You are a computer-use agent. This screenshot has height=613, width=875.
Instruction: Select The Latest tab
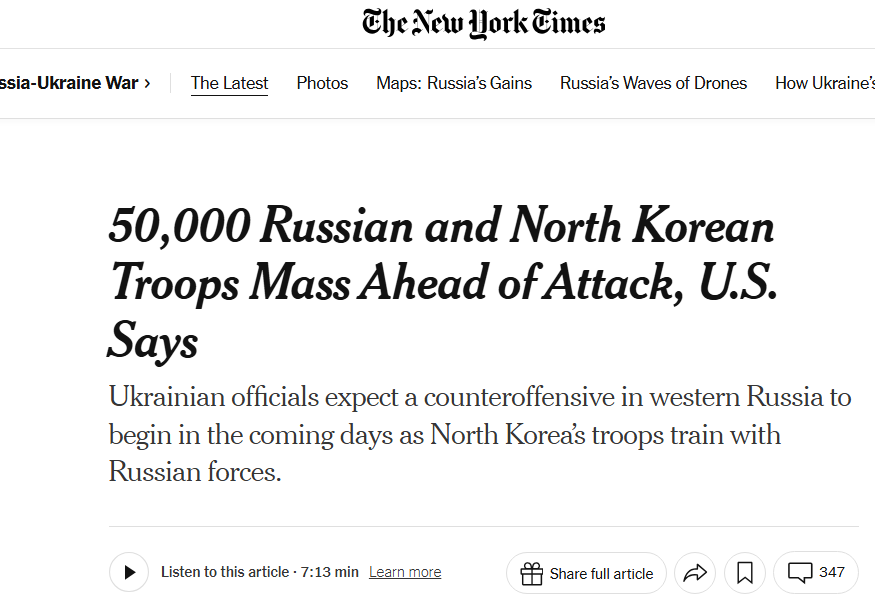tap(229, 83)
